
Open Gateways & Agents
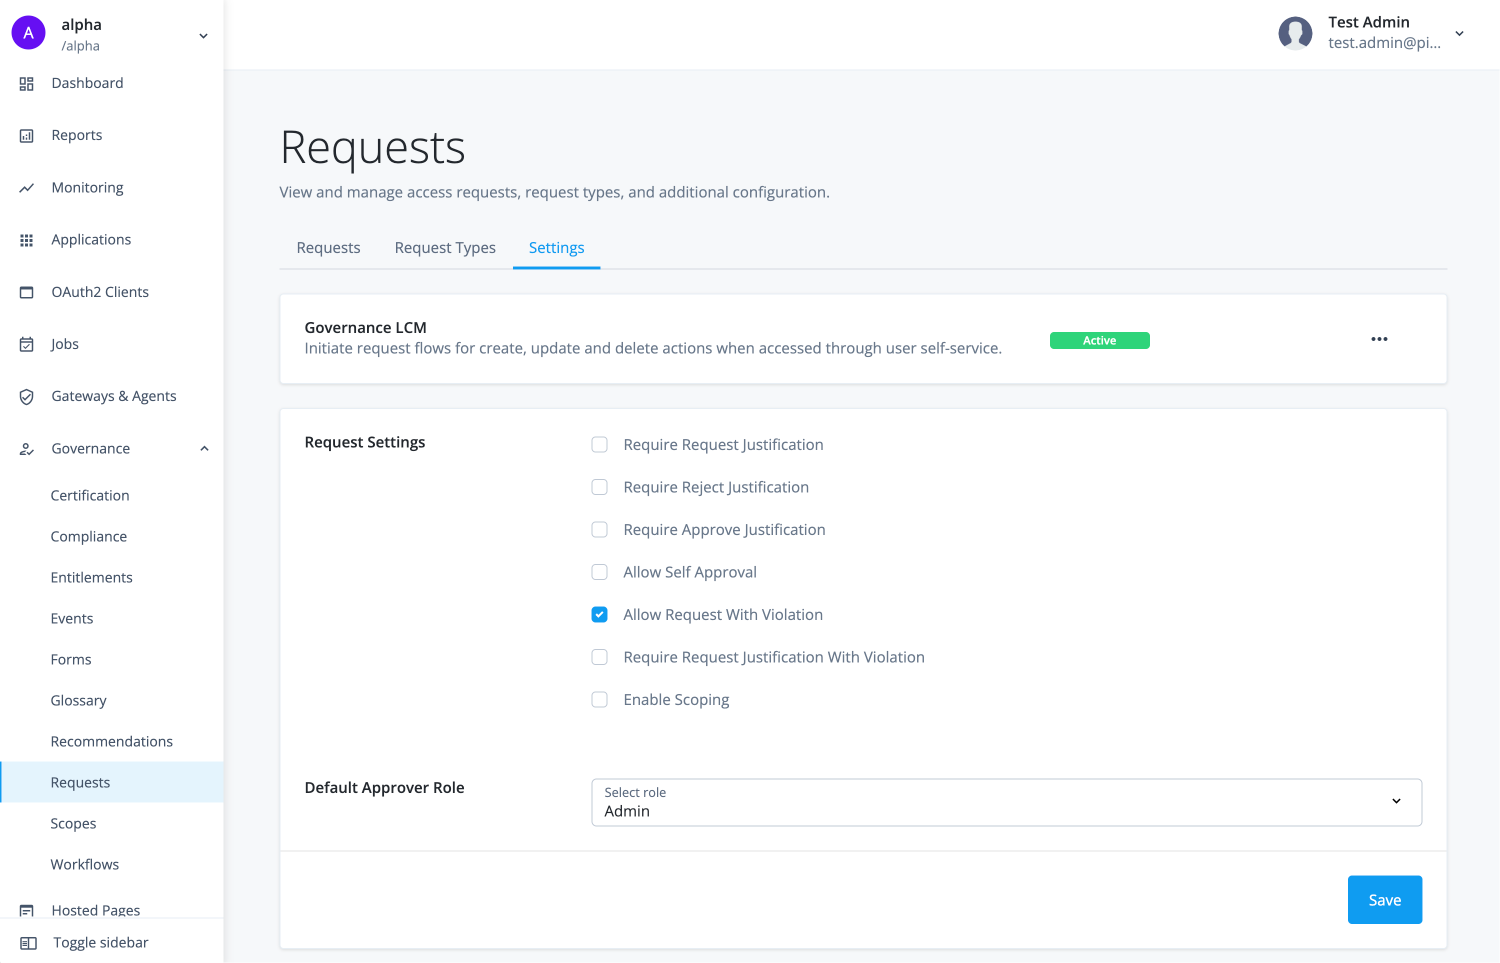pyautogui.click(x=113, y=396)
